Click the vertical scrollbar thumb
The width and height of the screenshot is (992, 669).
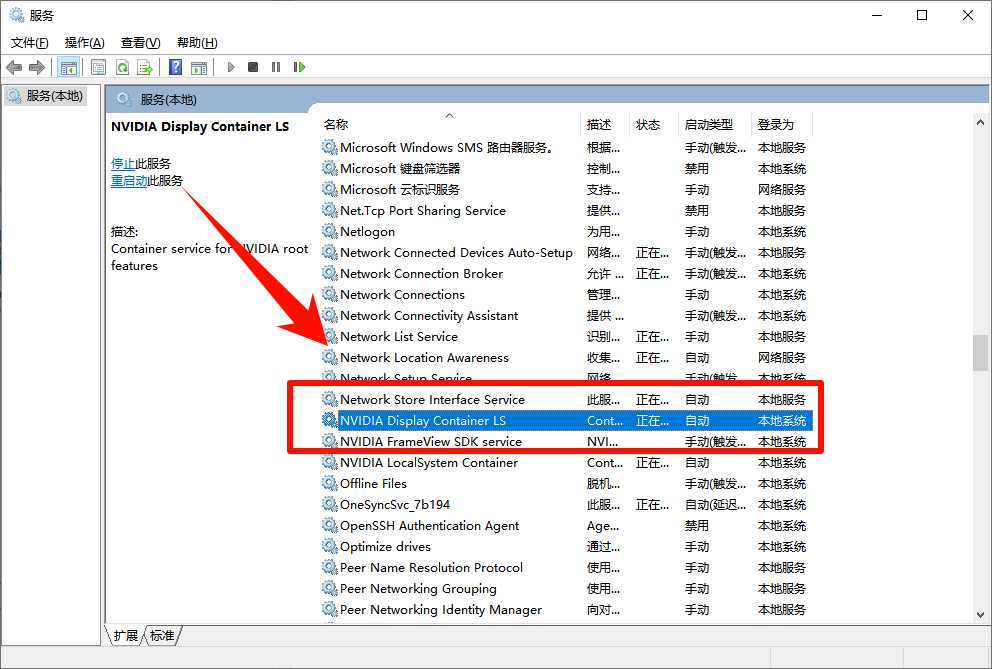click(x=980, y=353)
